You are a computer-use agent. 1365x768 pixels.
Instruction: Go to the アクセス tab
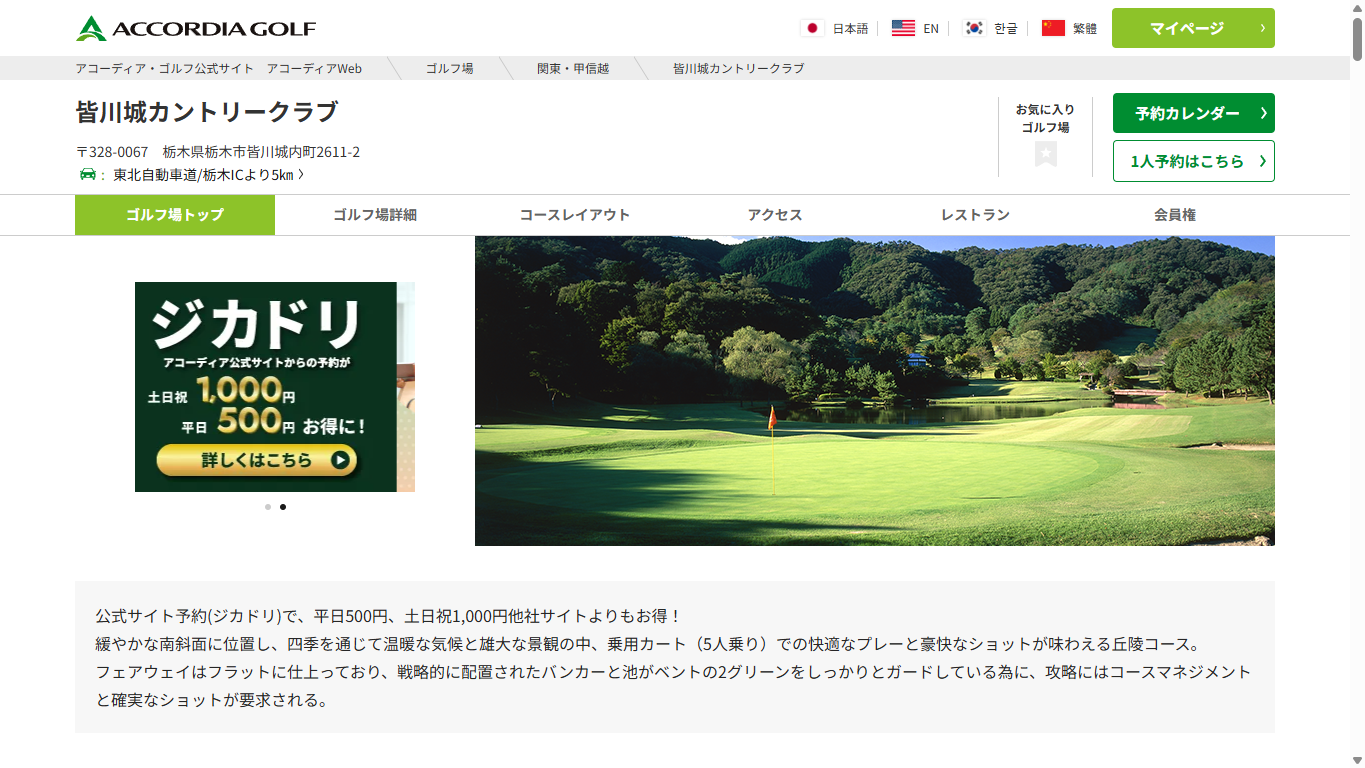775,215
